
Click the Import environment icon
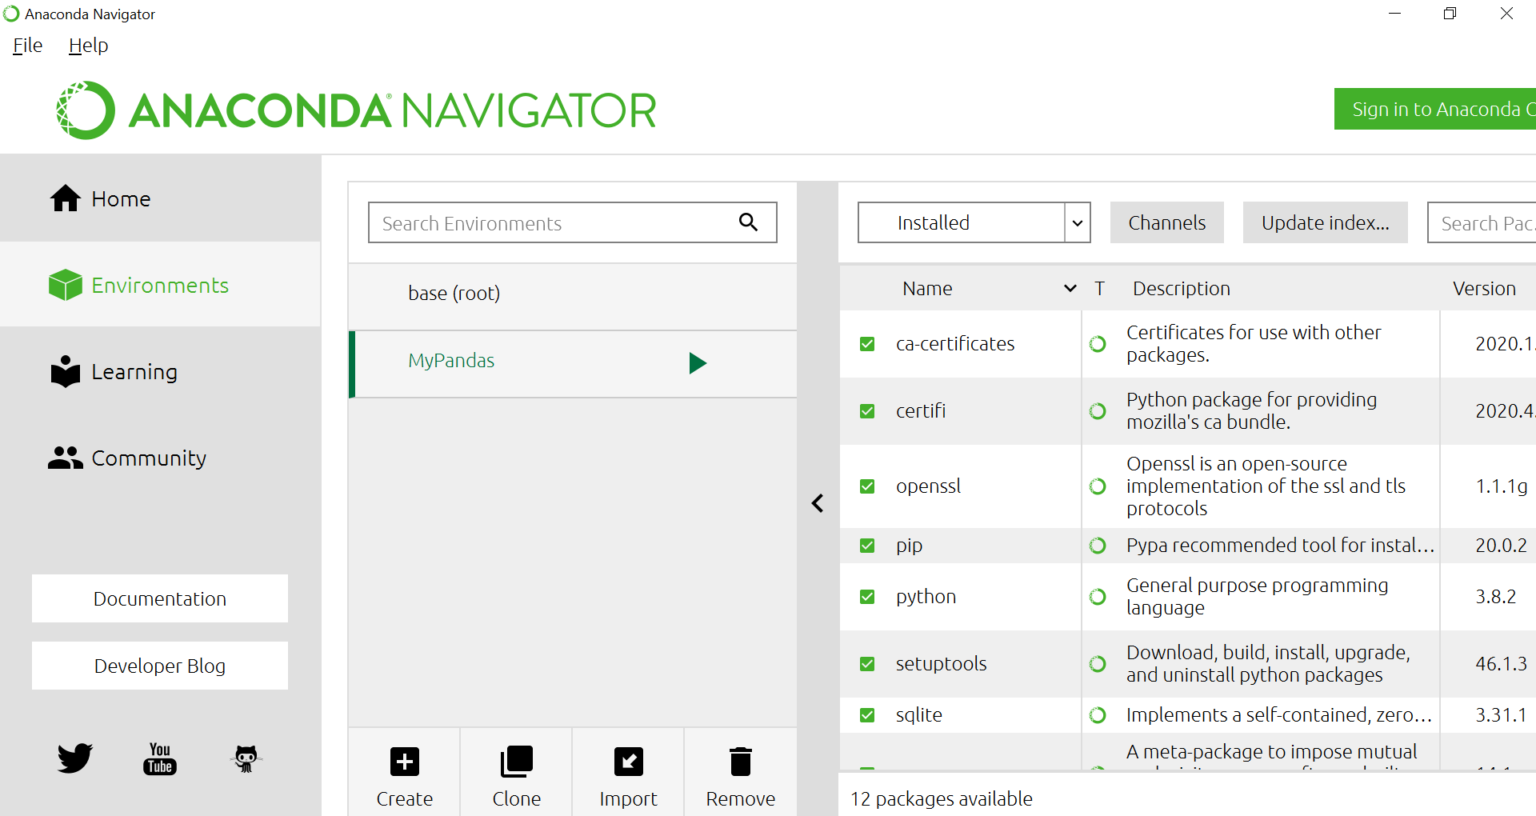tap(628, 762)
